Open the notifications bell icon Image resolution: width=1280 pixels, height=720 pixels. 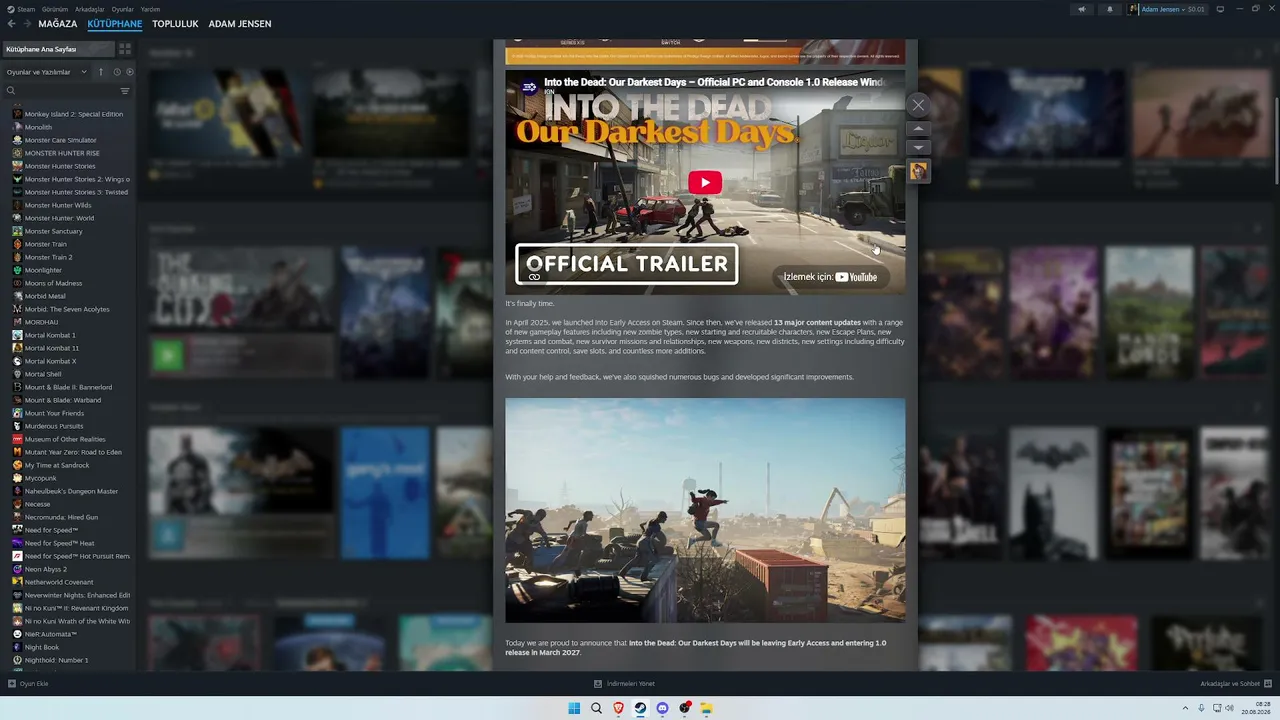coord(1109,9)
